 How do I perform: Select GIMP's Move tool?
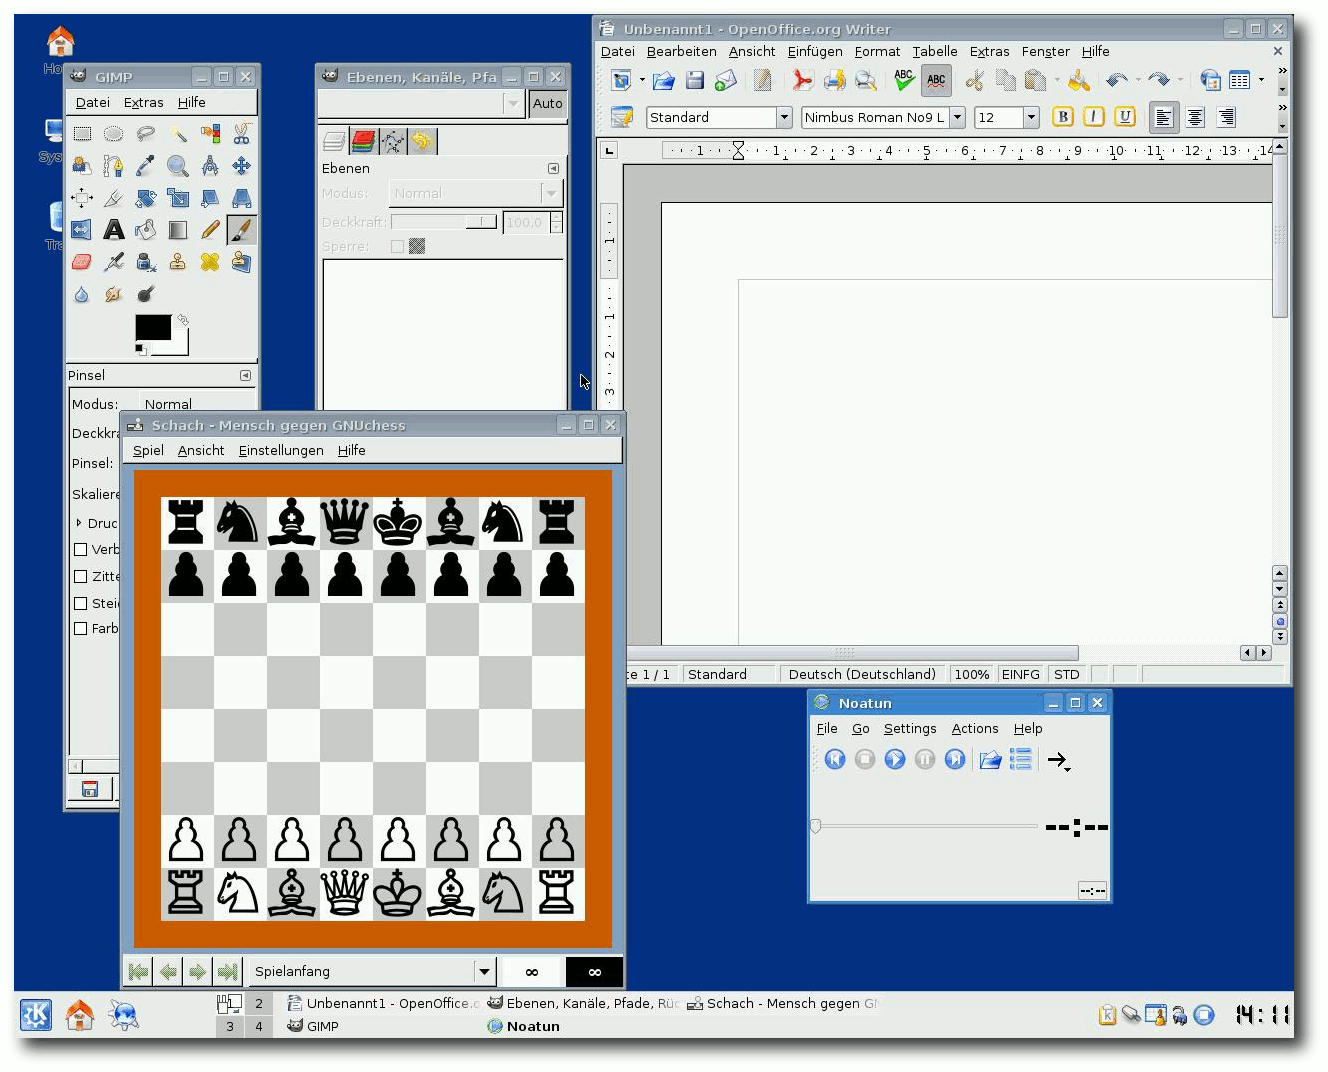242,166
